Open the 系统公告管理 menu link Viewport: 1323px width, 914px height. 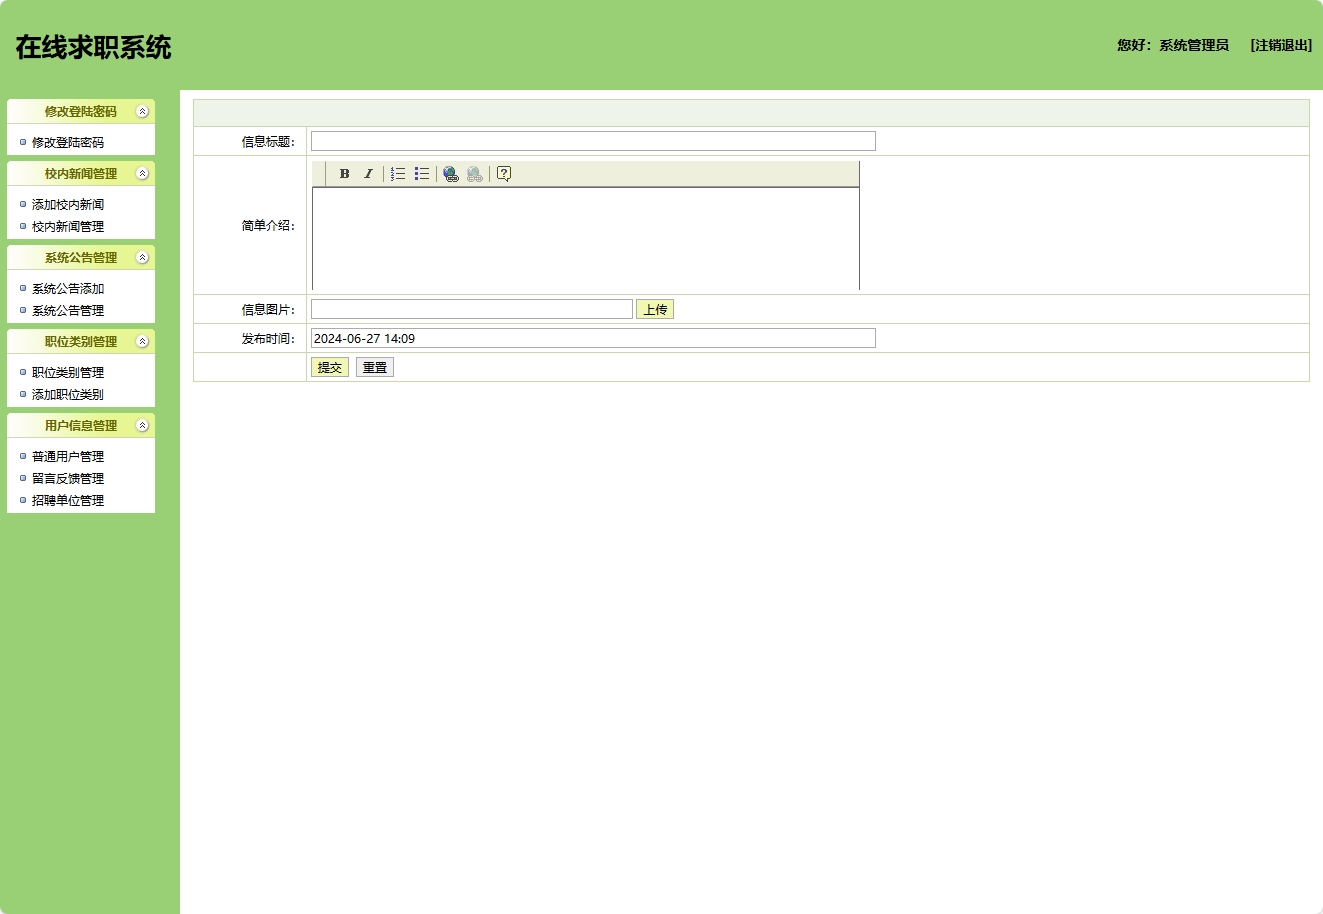68,311
